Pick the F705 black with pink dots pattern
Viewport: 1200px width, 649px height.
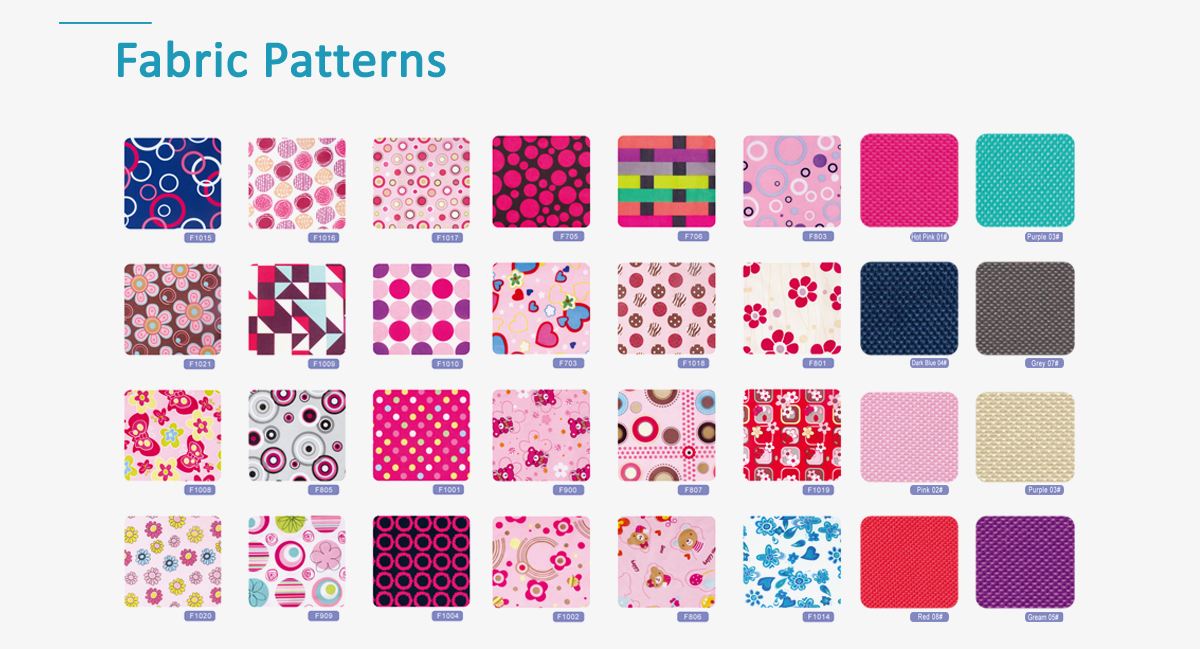(541, 182)
